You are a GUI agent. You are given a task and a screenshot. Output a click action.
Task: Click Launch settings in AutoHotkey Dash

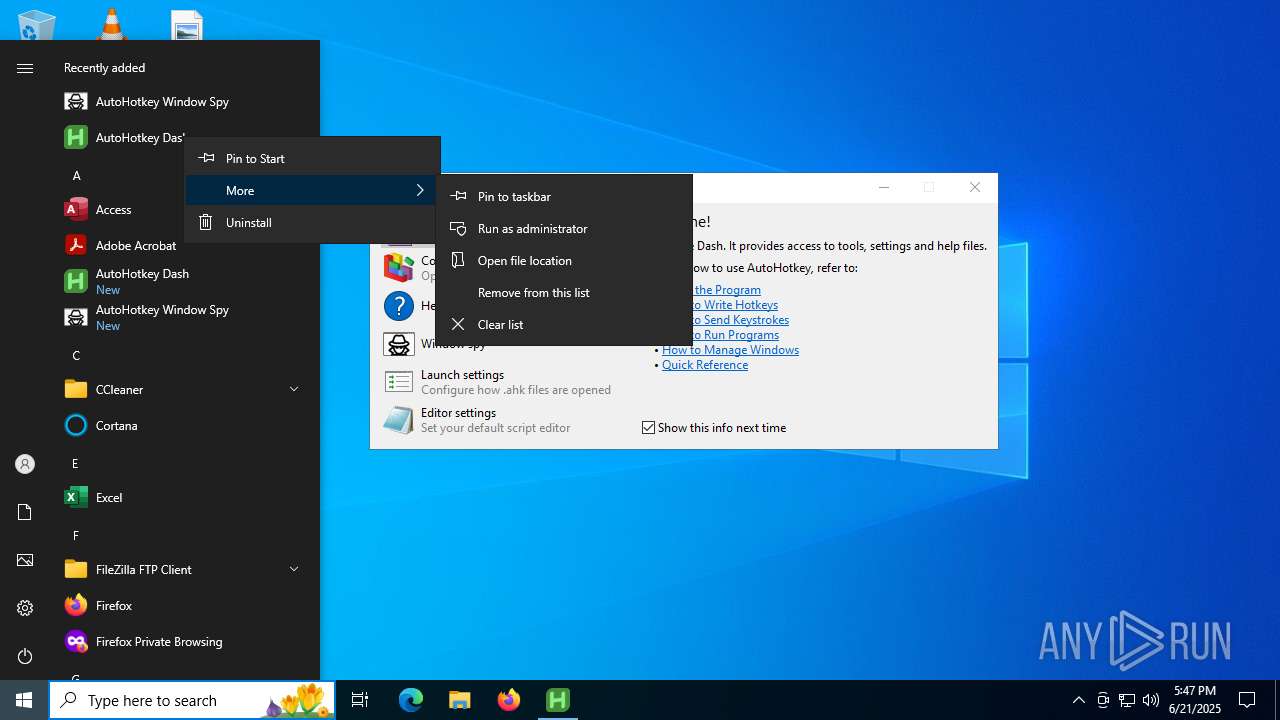point(497,382)
